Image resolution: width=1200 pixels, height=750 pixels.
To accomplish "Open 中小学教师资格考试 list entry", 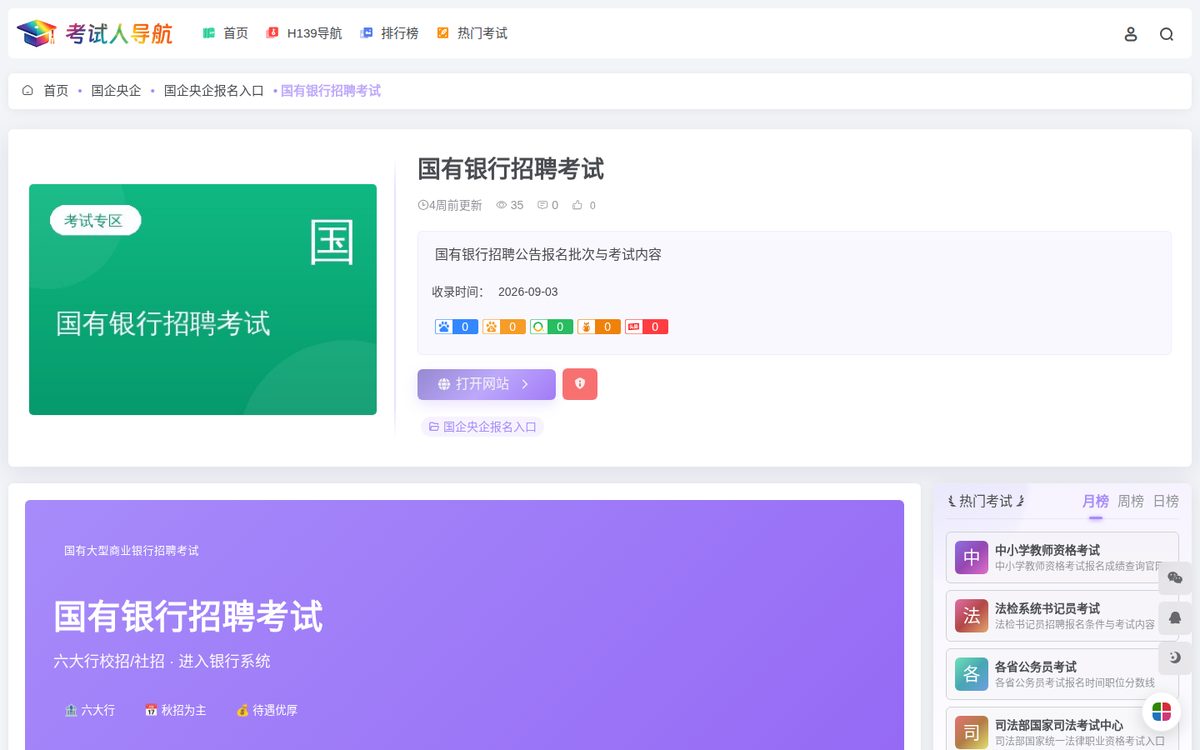I will [1062, 557].
